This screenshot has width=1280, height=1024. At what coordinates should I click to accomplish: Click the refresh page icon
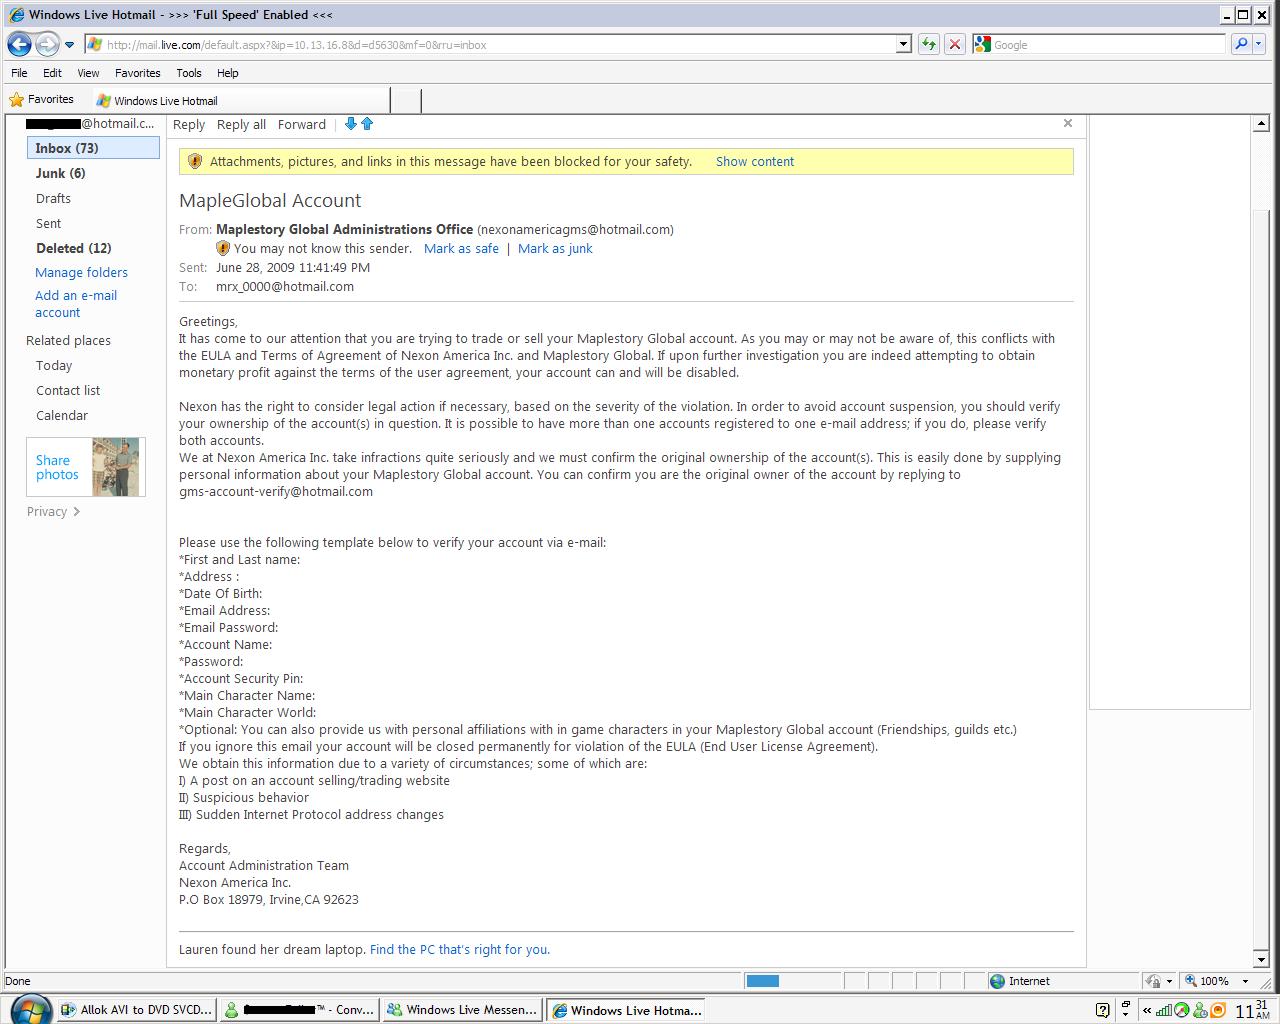tap(929, 44)
